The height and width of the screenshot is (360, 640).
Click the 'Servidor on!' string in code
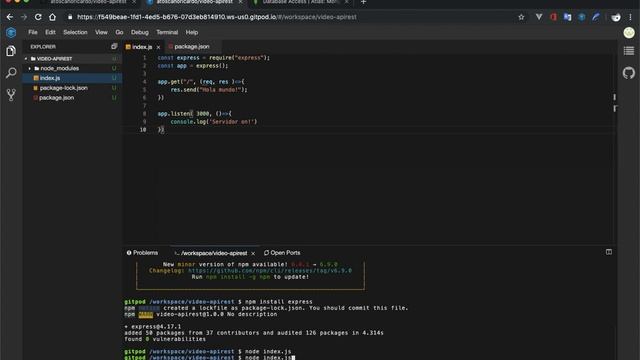click(x=233, y=122)
